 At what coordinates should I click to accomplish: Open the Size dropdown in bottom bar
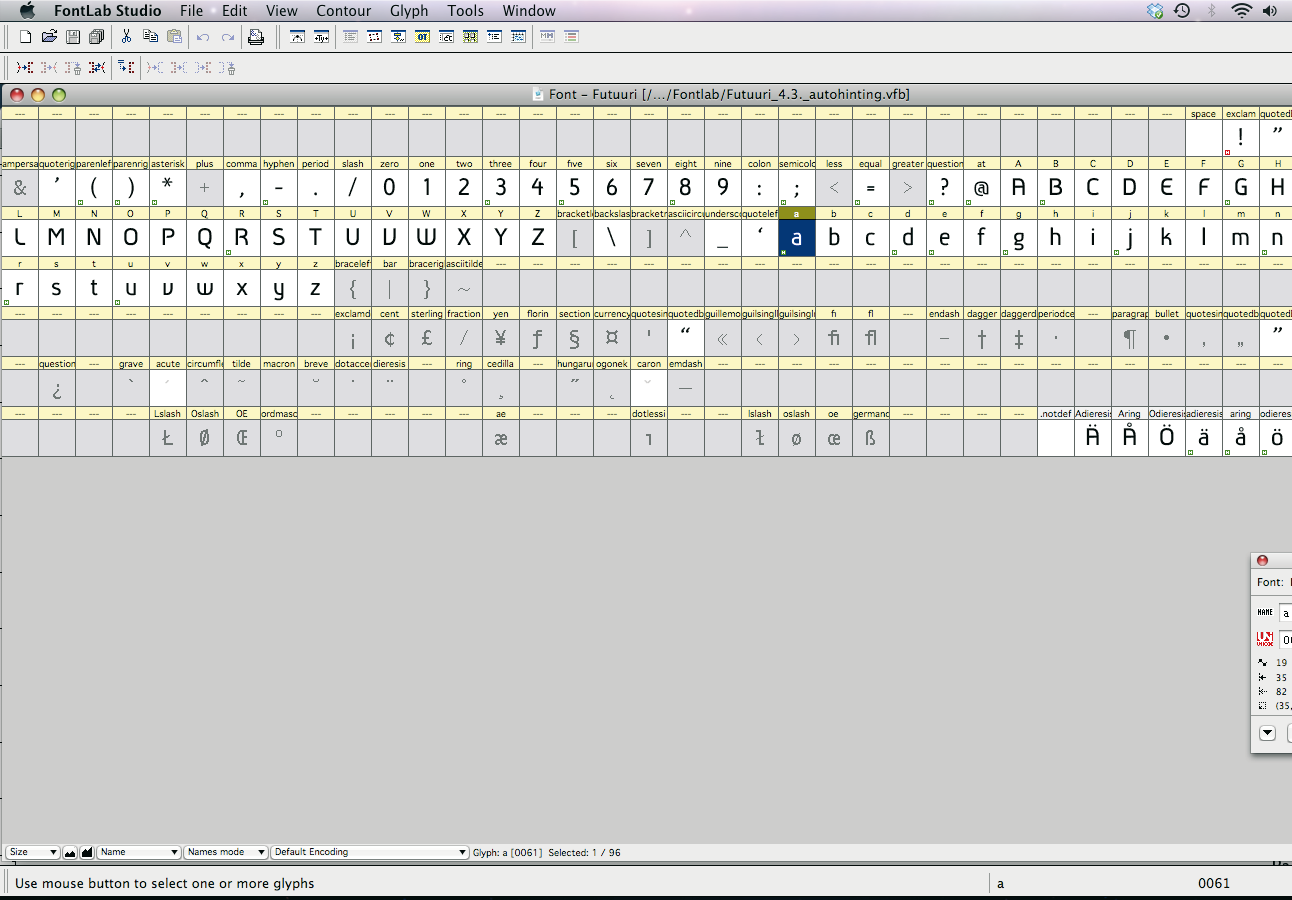coord(33,853)
